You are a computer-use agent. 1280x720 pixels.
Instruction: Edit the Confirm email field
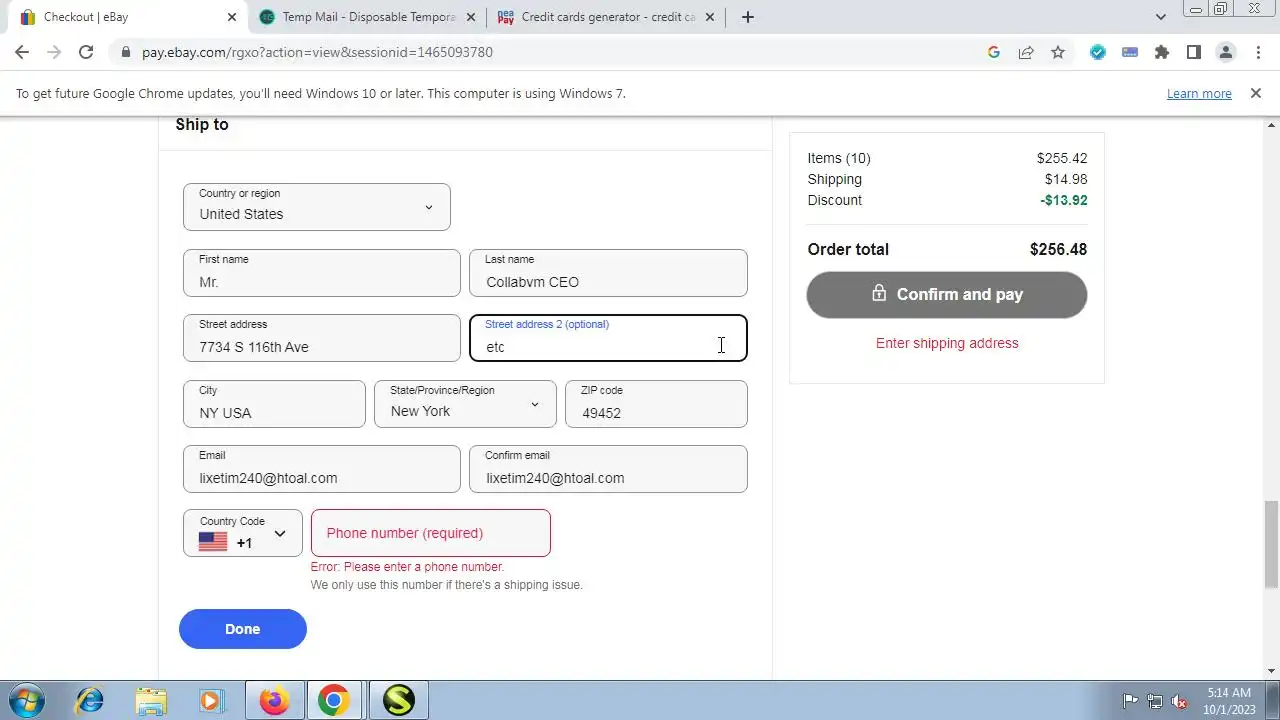tap(608, 469)
